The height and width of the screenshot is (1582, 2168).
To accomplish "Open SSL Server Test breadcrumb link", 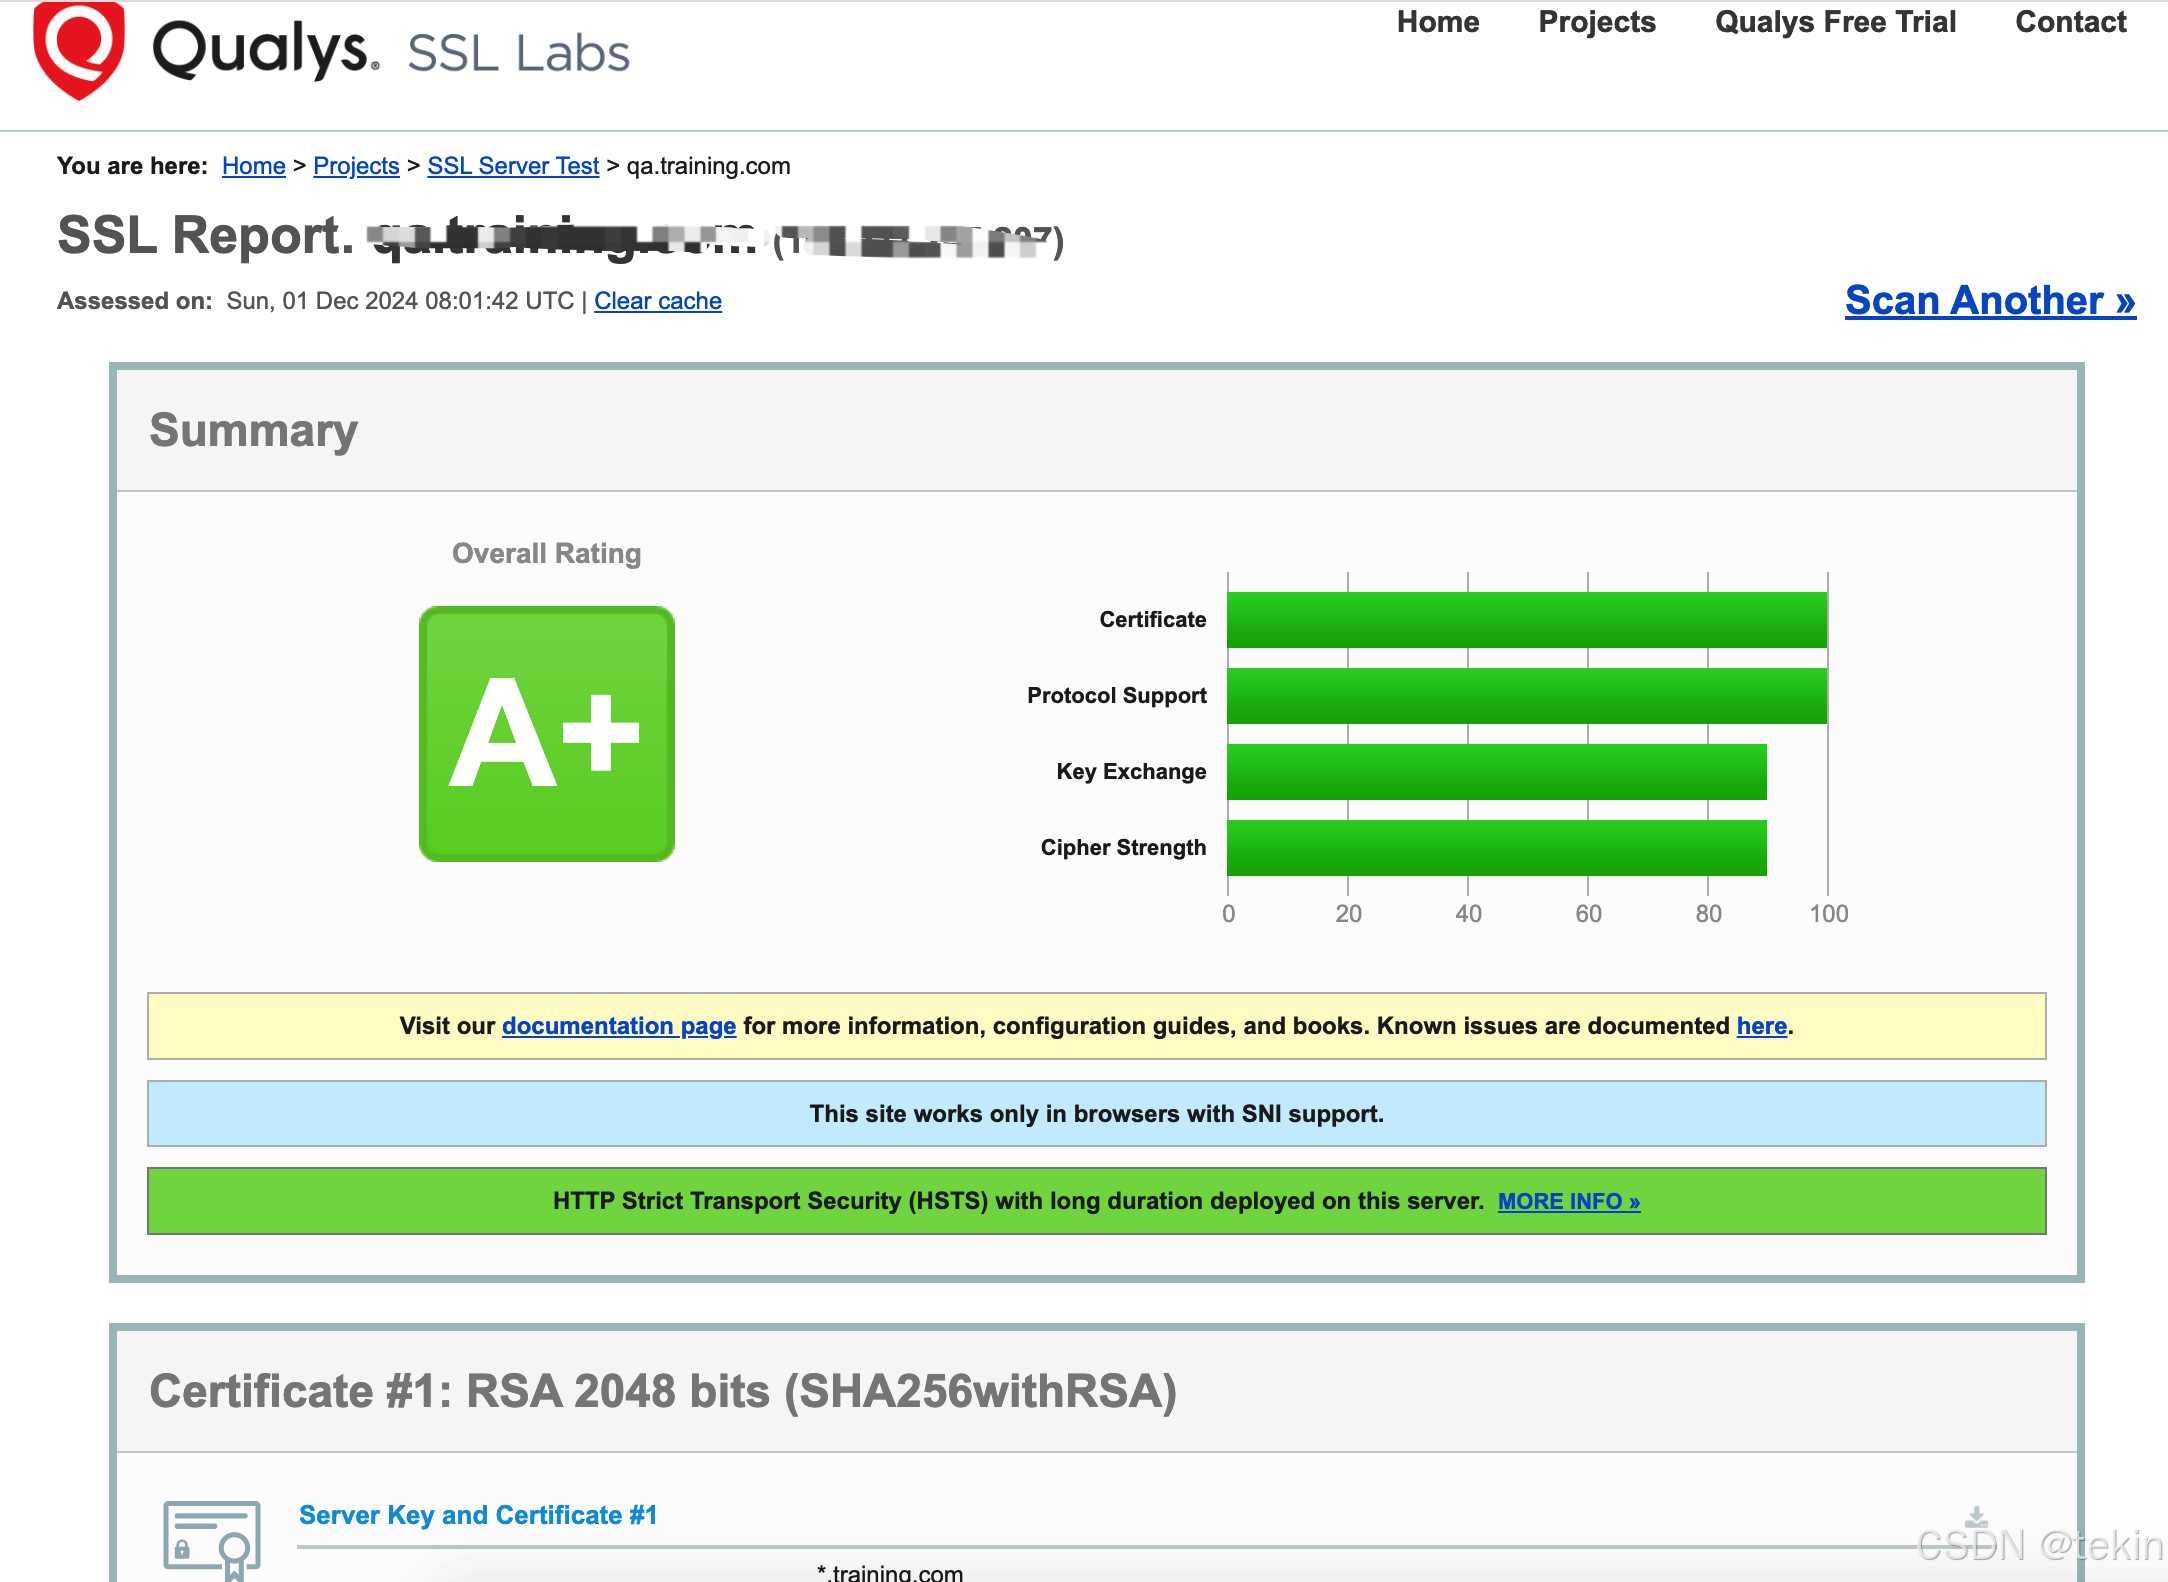I will coord(513,166).
